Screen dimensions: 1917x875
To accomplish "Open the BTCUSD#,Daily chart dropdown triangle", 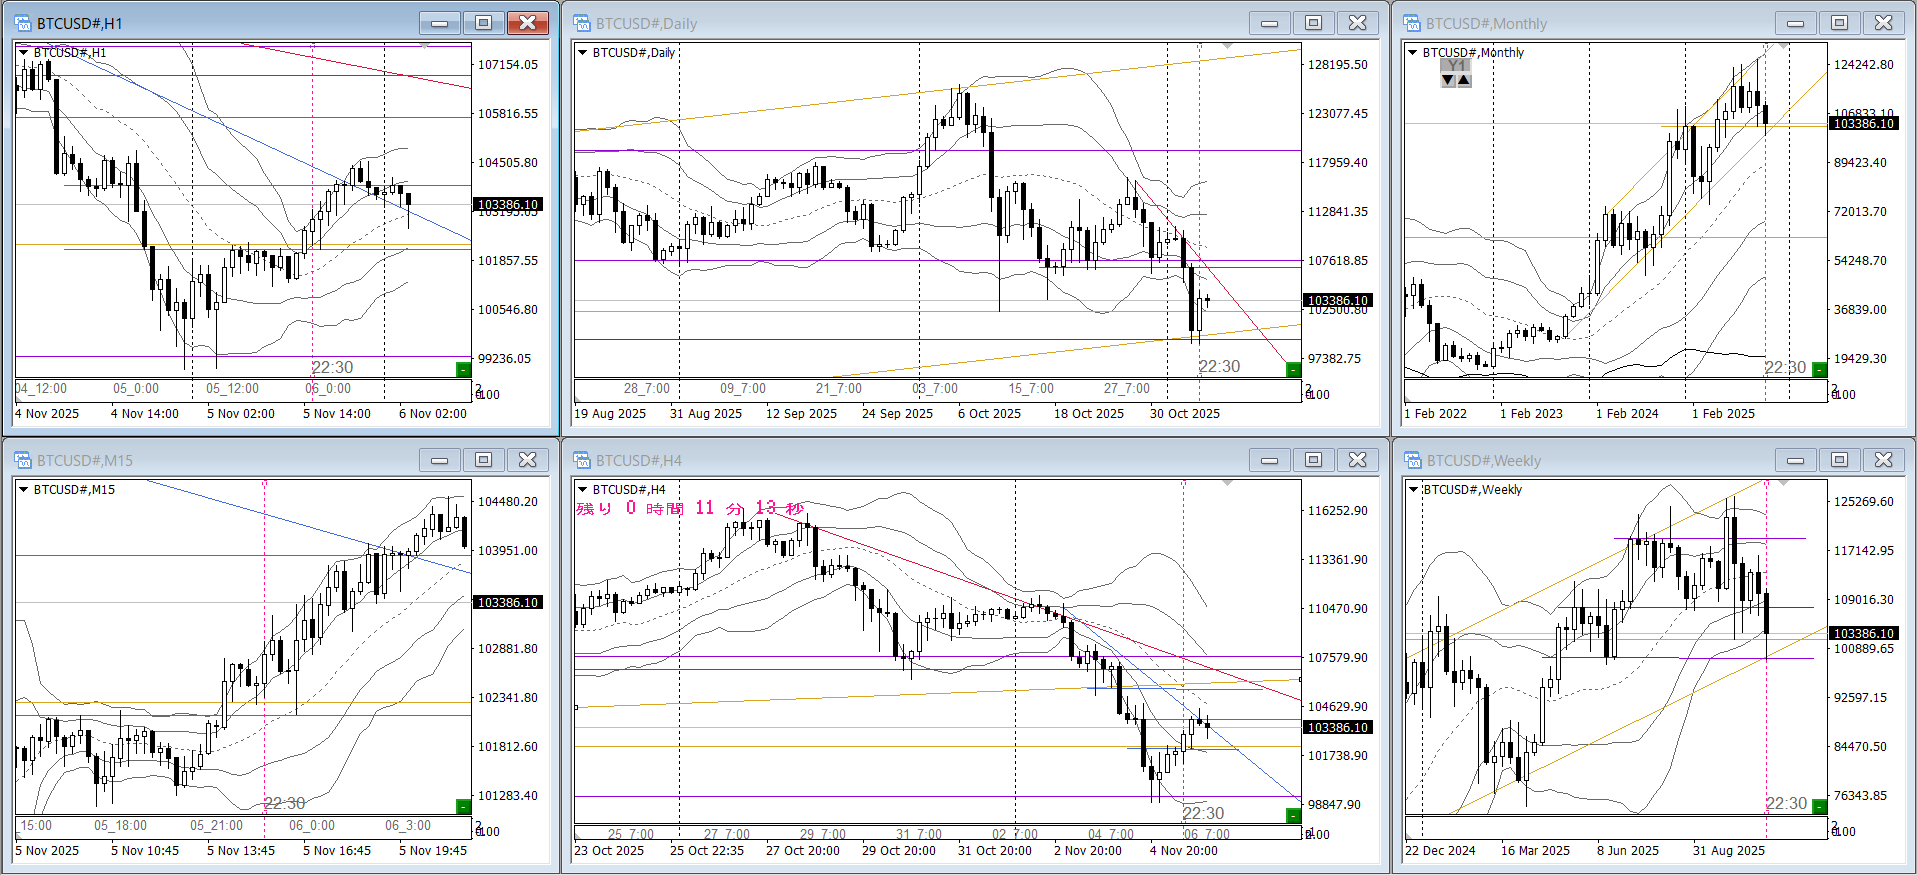I will pyautogui.click(x=582, y=52).
